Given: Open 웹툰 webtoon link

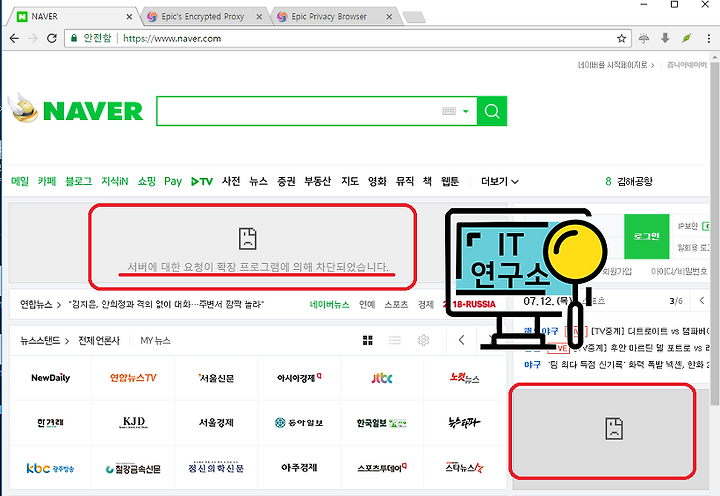Looking at the screenshot, I should click(x=450, y=181).
